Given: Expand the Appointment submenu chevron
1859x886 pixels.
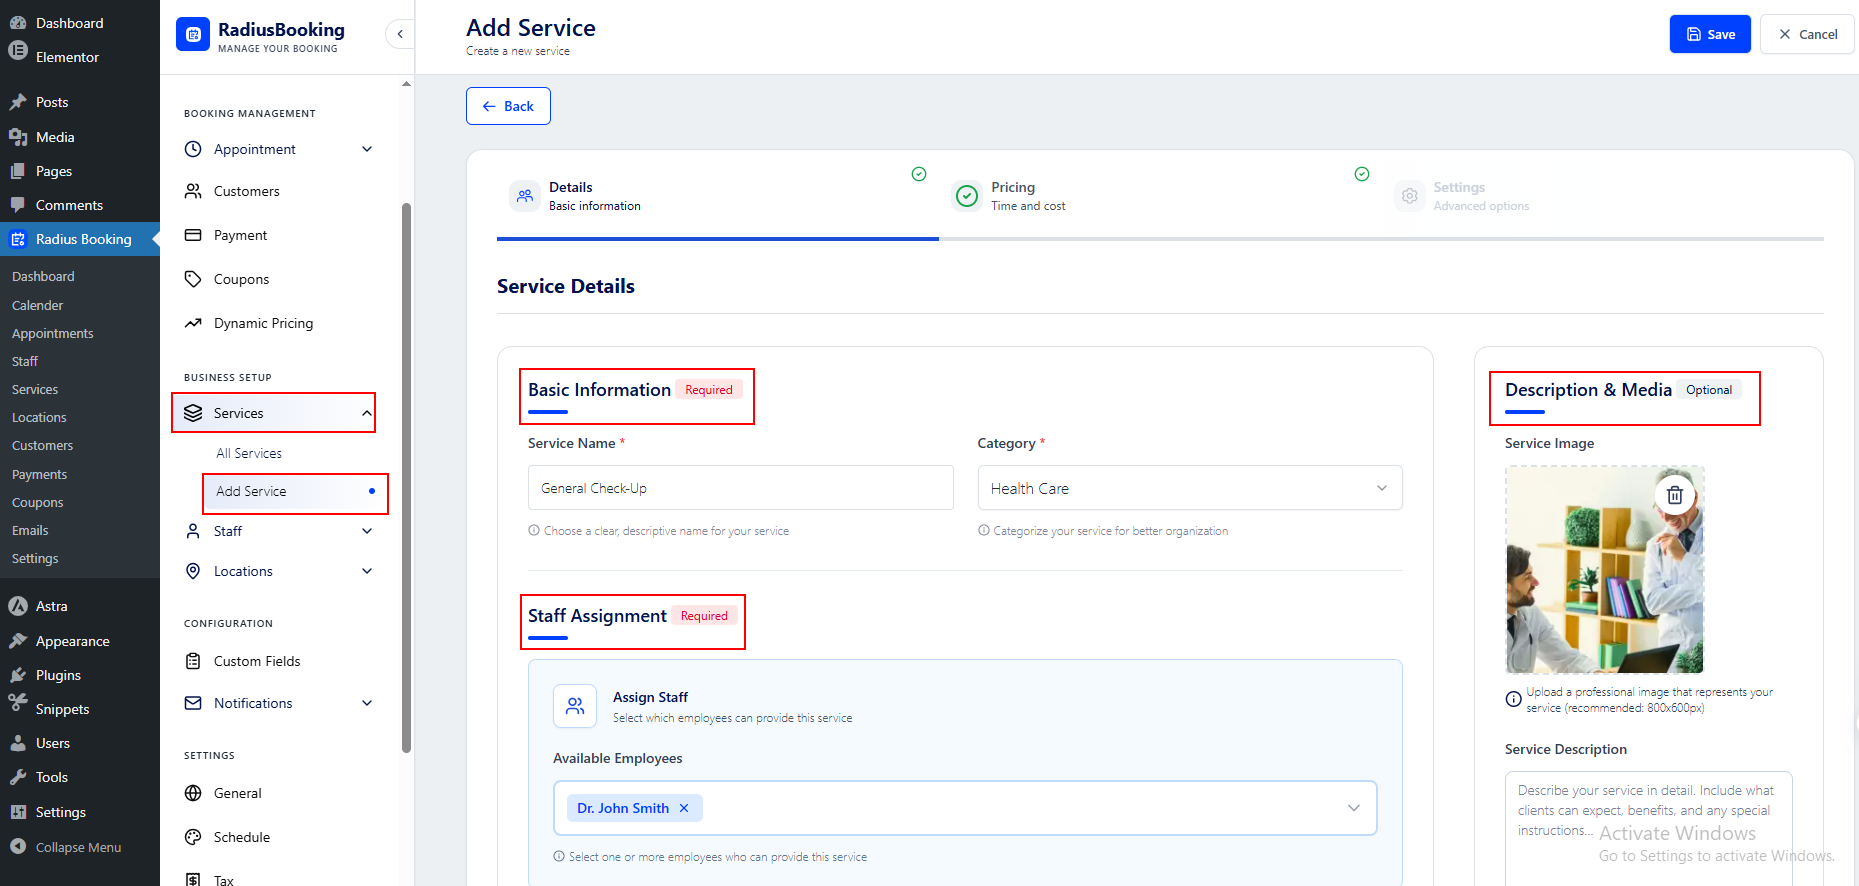Looking at the screenshot, I should click(367, 149).
